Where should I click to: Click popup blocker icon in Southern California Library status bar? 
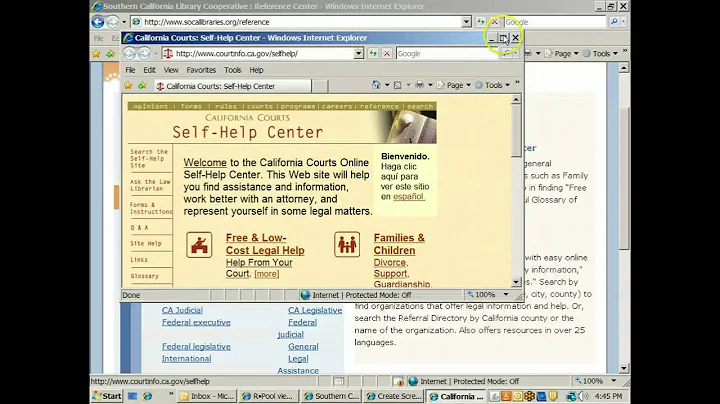coord(339,382)
